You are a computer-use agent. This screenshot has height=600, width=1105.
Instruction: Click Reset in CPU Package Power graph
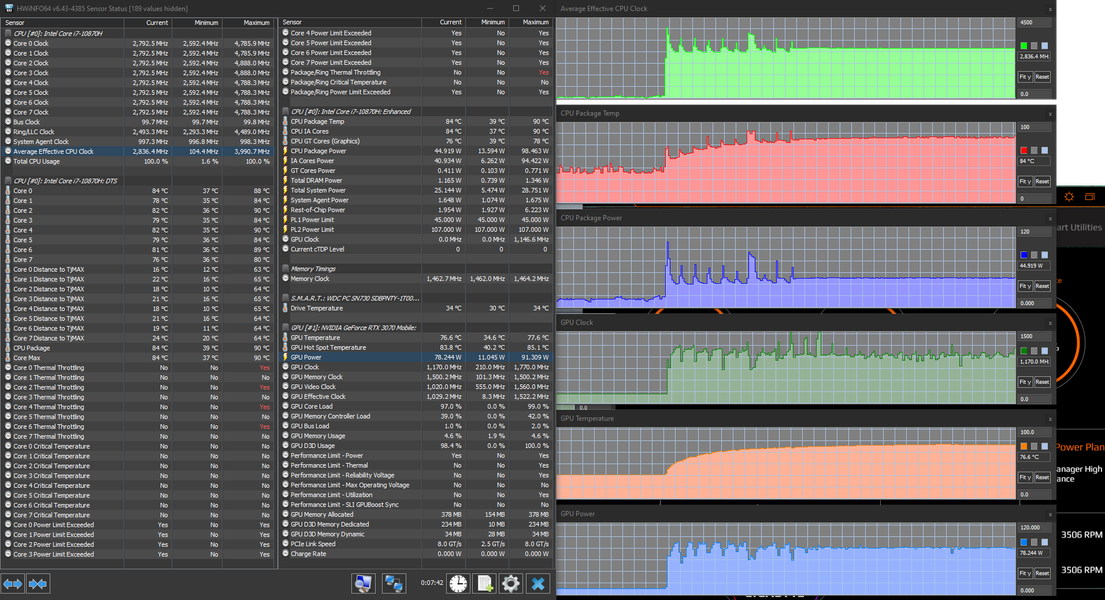tap(1042, 286)
